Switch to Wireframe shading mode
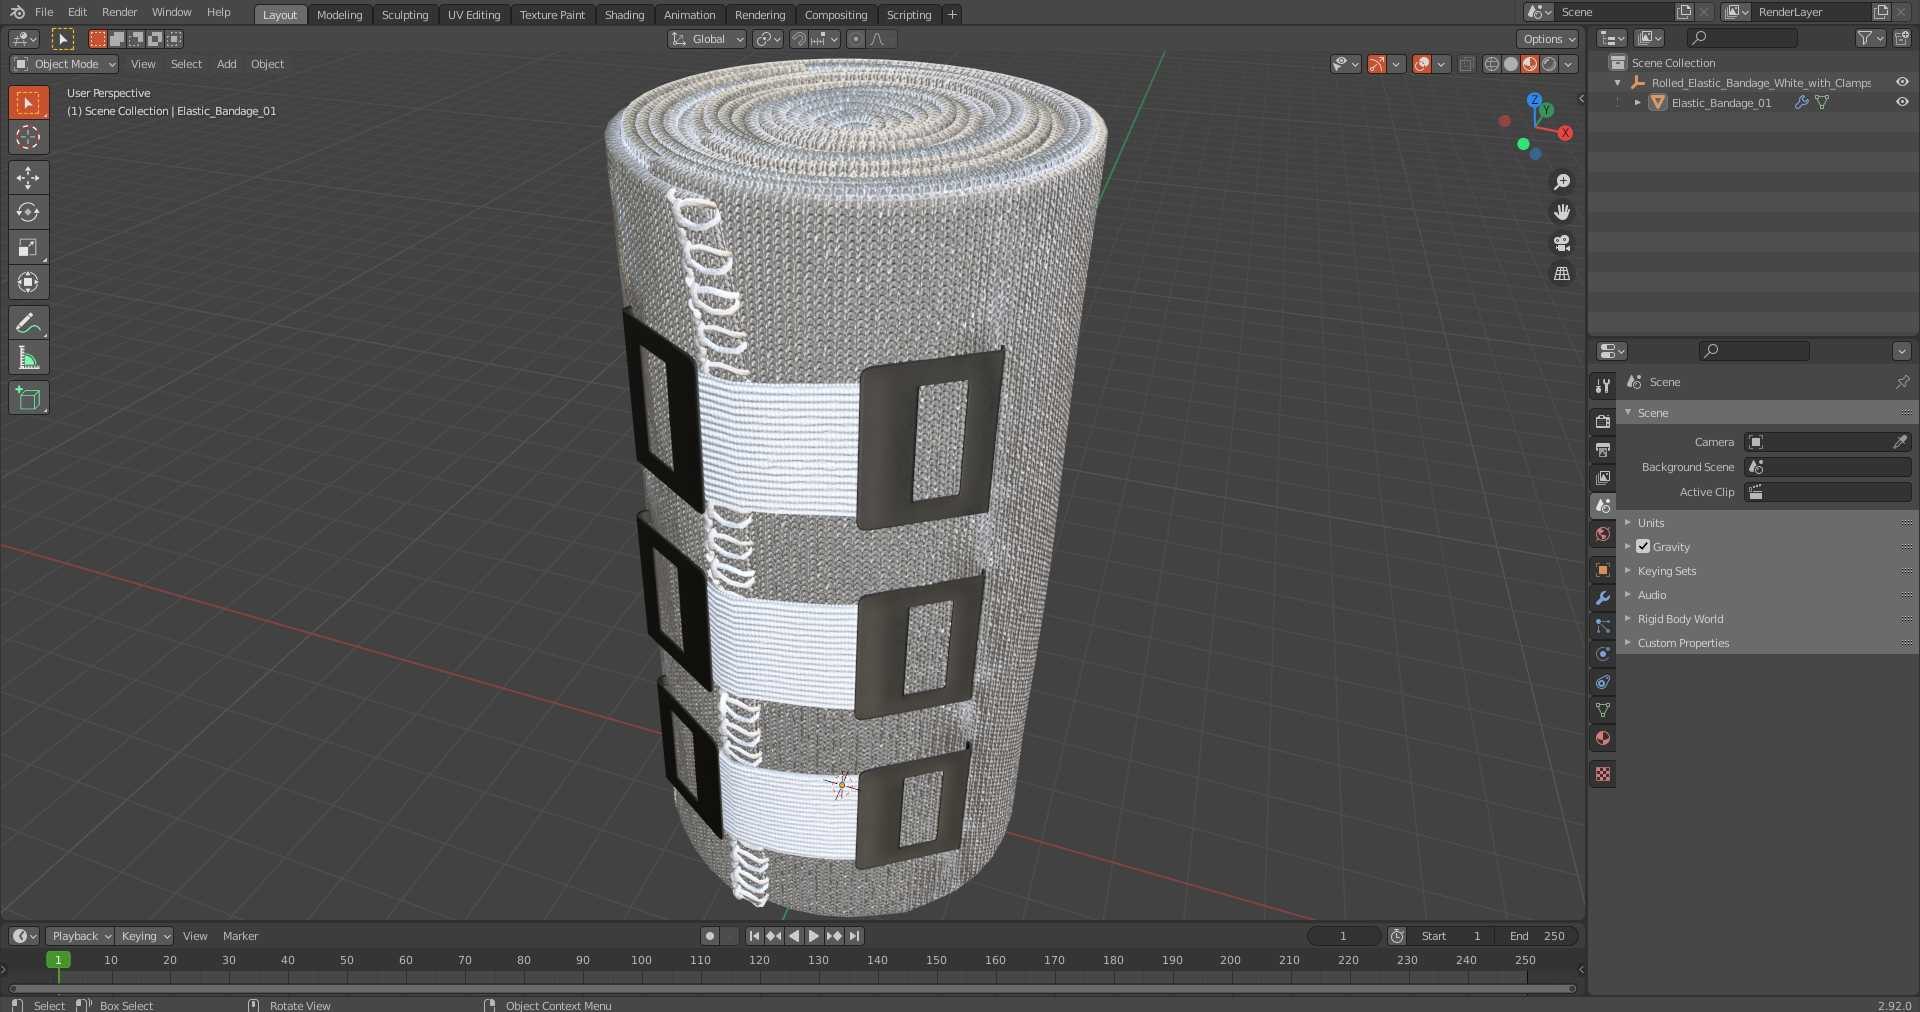 point(1492,64)
